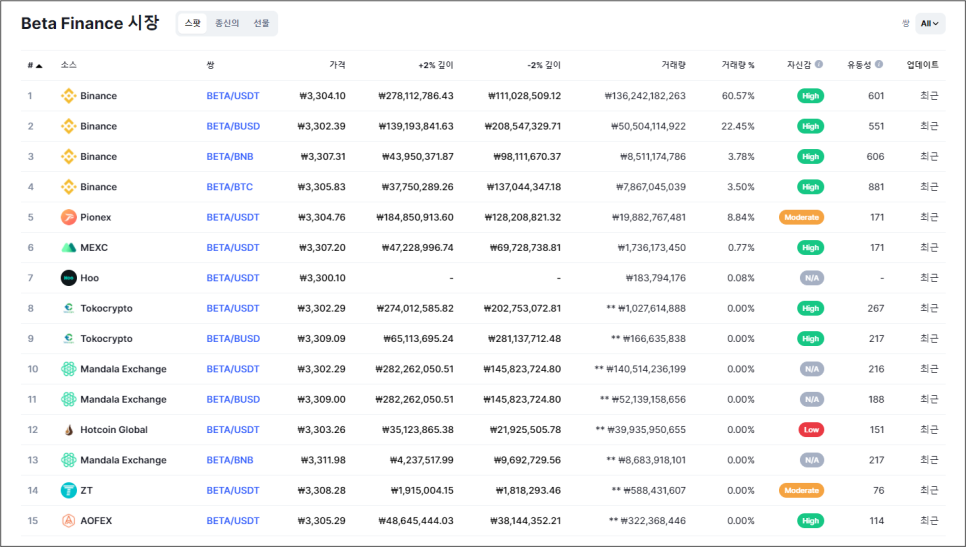Open BETA/BTC pair on Binance
Screen dimensions: 966x547
click(230, 187)
